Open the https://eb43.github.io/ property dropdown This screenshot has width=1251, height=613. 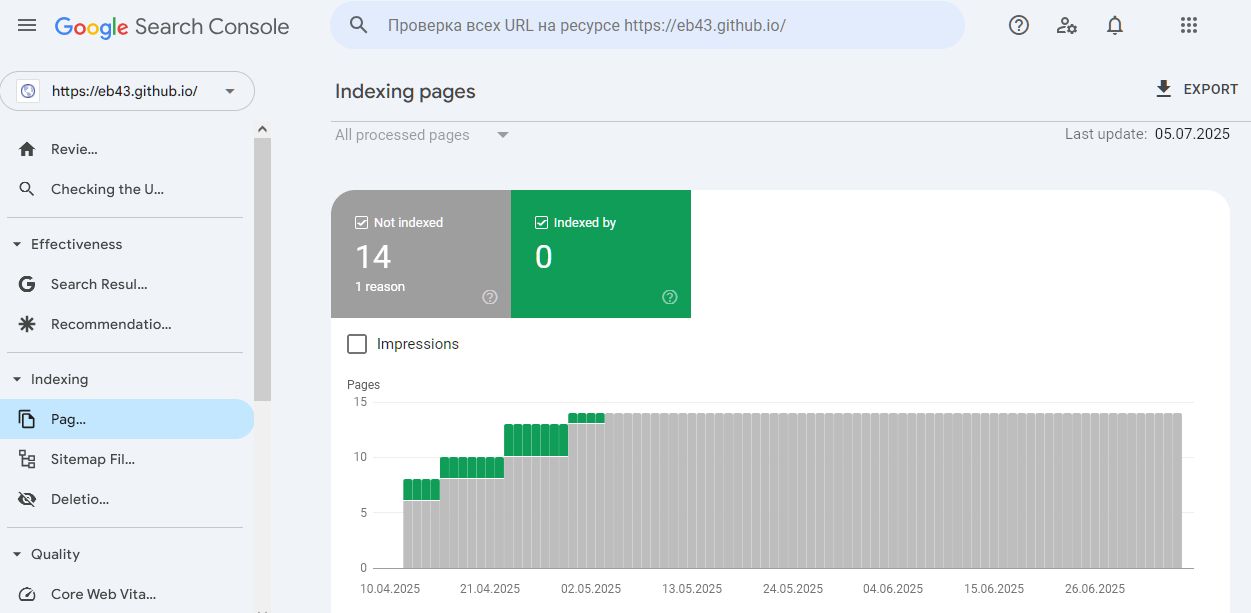click(x=128, y=91)
